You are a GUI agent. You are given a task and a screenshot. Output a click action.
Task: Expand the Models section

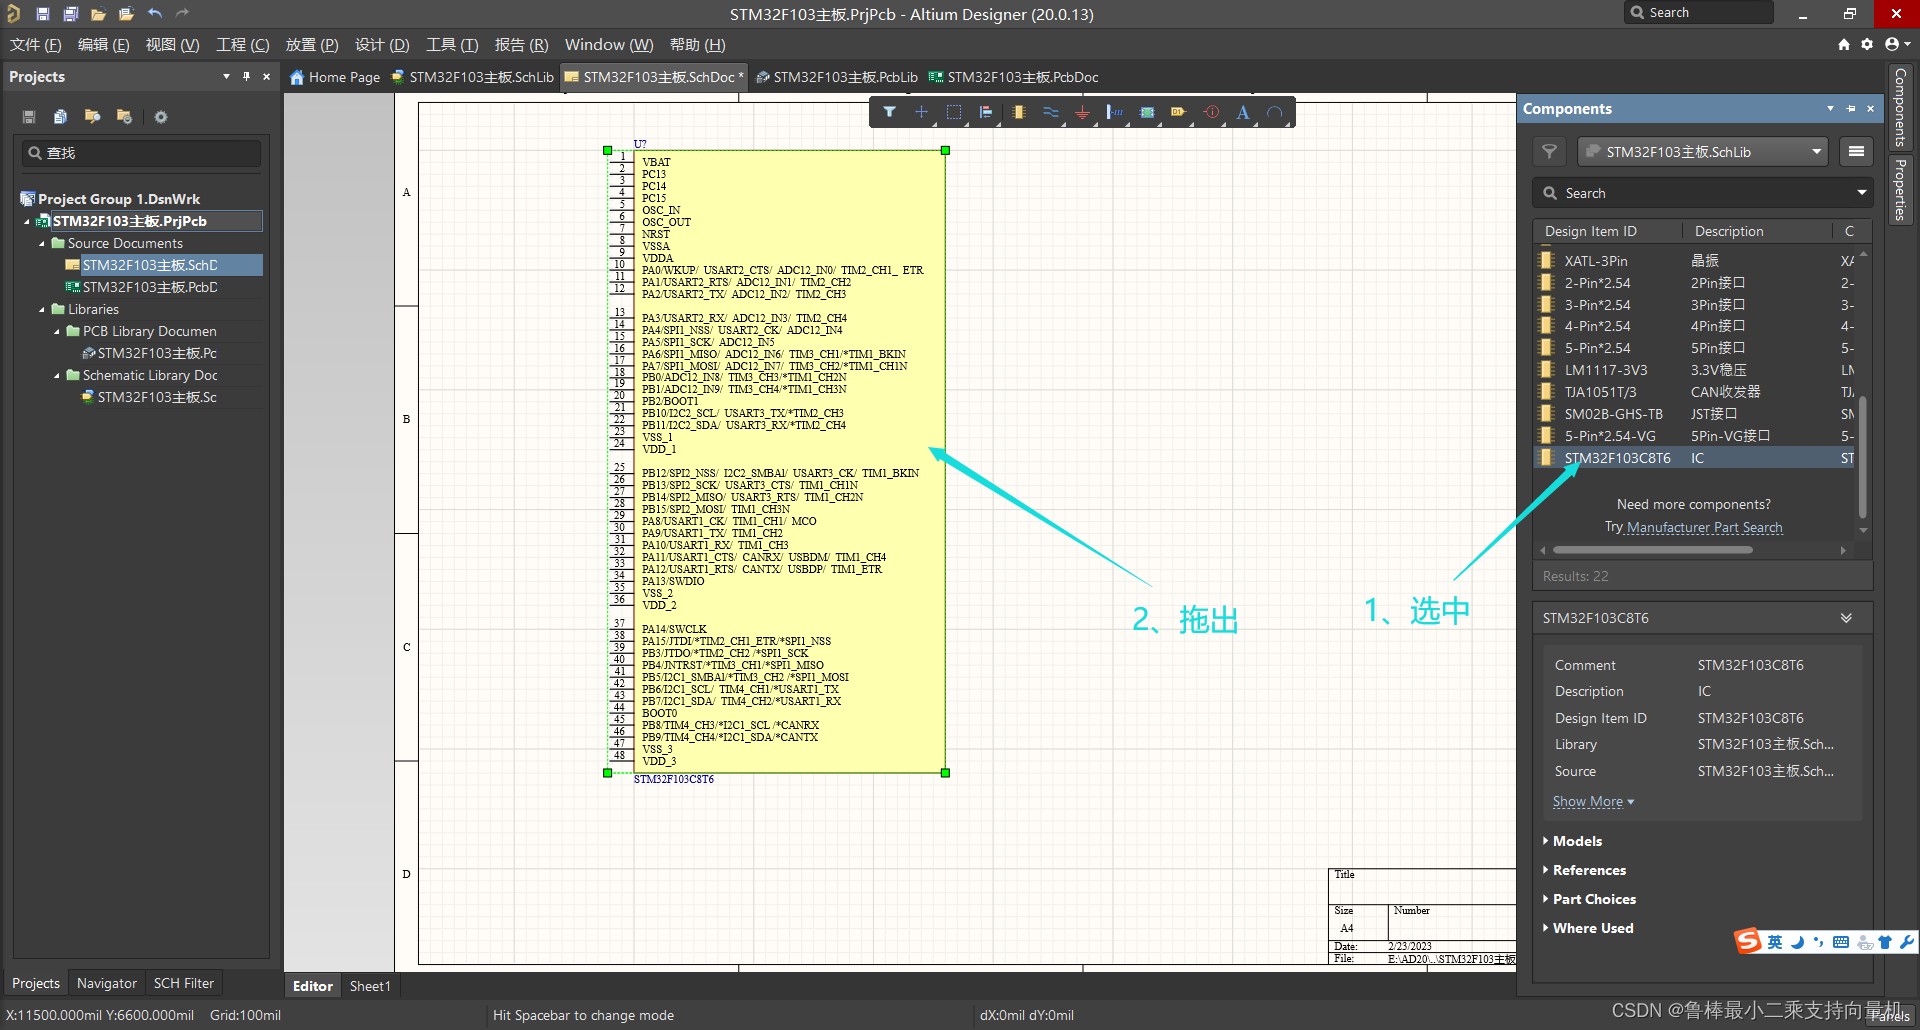tap(1577, 841)
